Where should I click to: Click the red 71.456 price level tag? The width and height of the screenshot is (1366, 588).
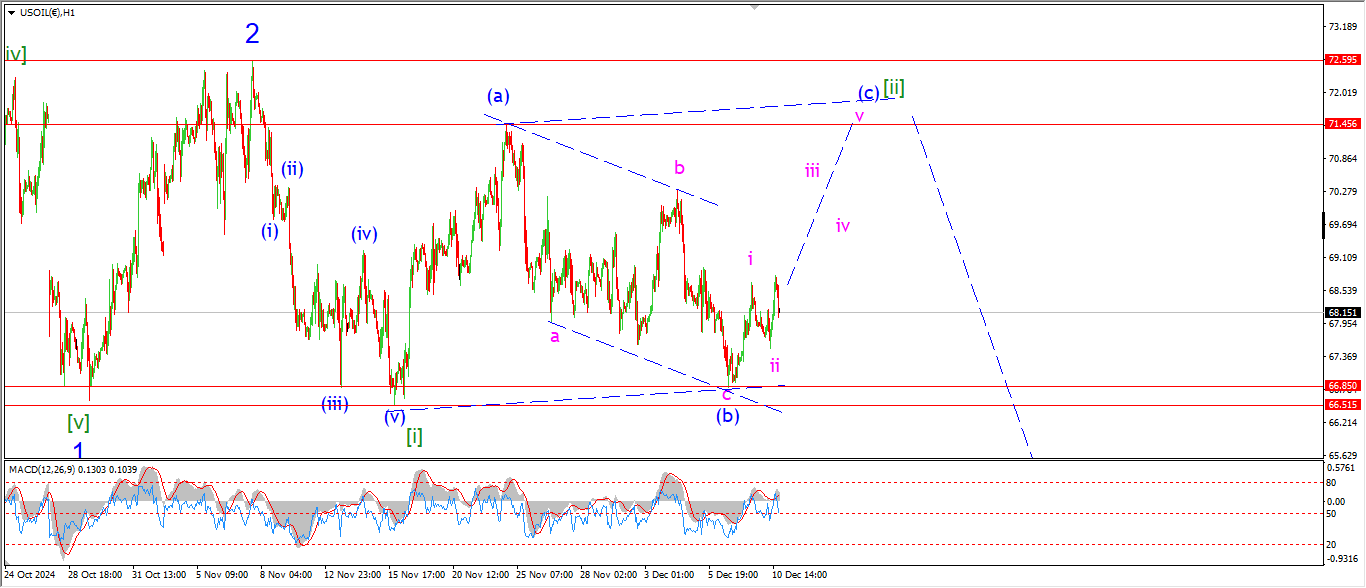coord(1341,124)
